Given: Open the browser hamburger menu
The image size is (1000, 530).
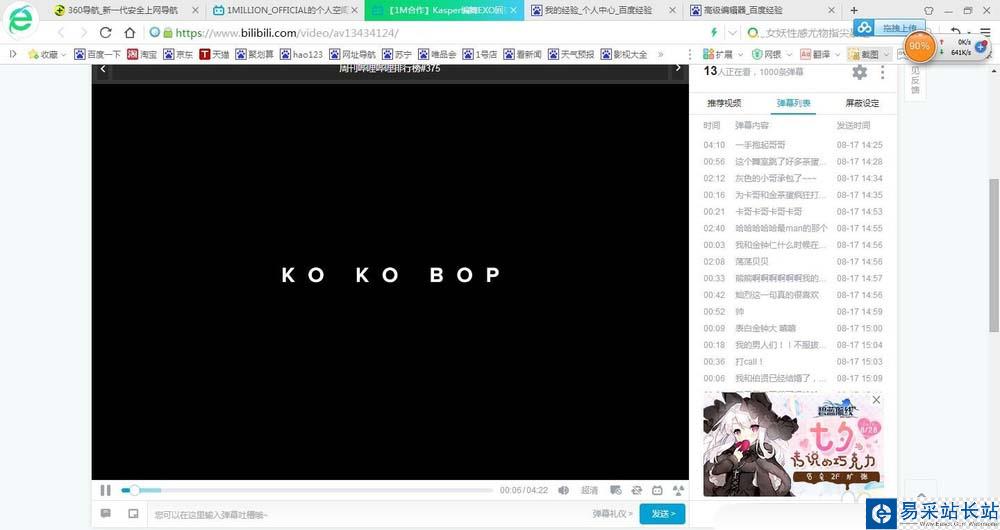Looking at the screenshot, I should tap(987, 32).
